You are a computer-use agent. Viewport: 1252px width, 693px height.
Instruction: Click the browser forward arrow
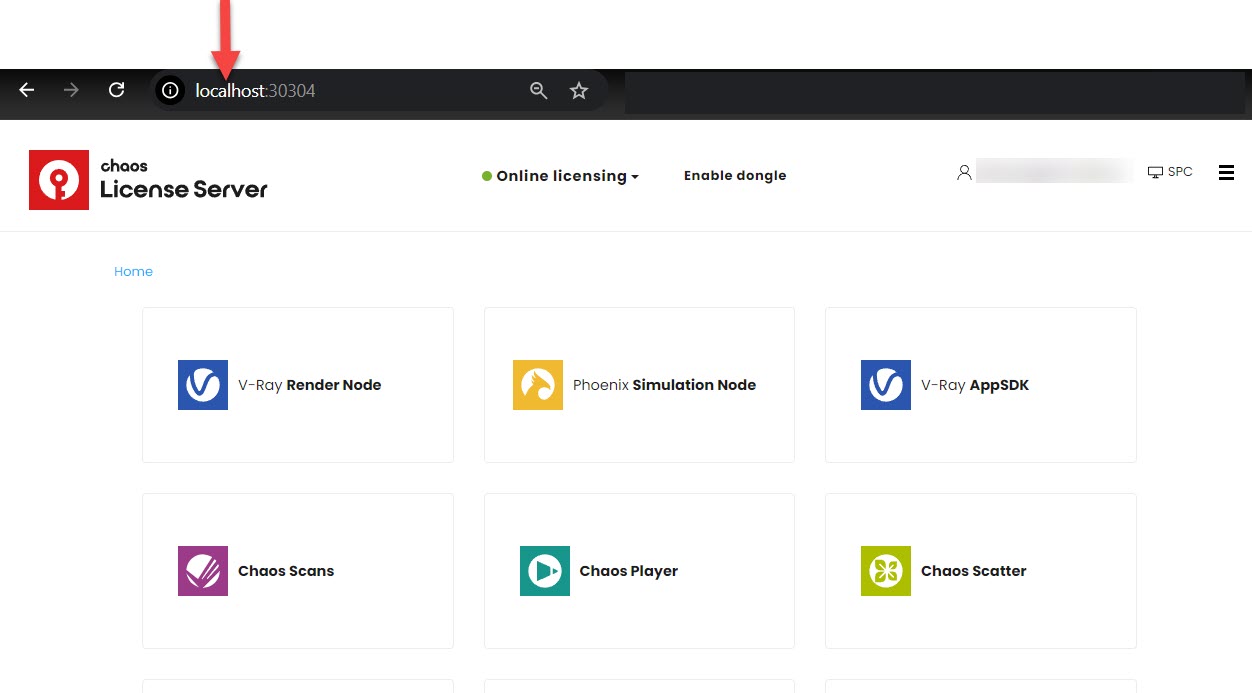[x=71, y=90]
